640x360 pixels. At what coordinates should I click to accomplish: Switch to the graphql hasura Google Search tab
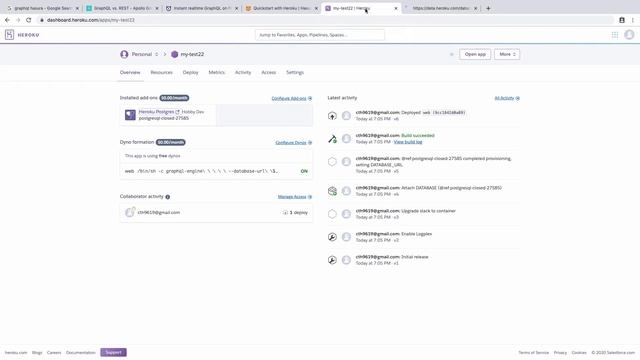click(42, 8)
